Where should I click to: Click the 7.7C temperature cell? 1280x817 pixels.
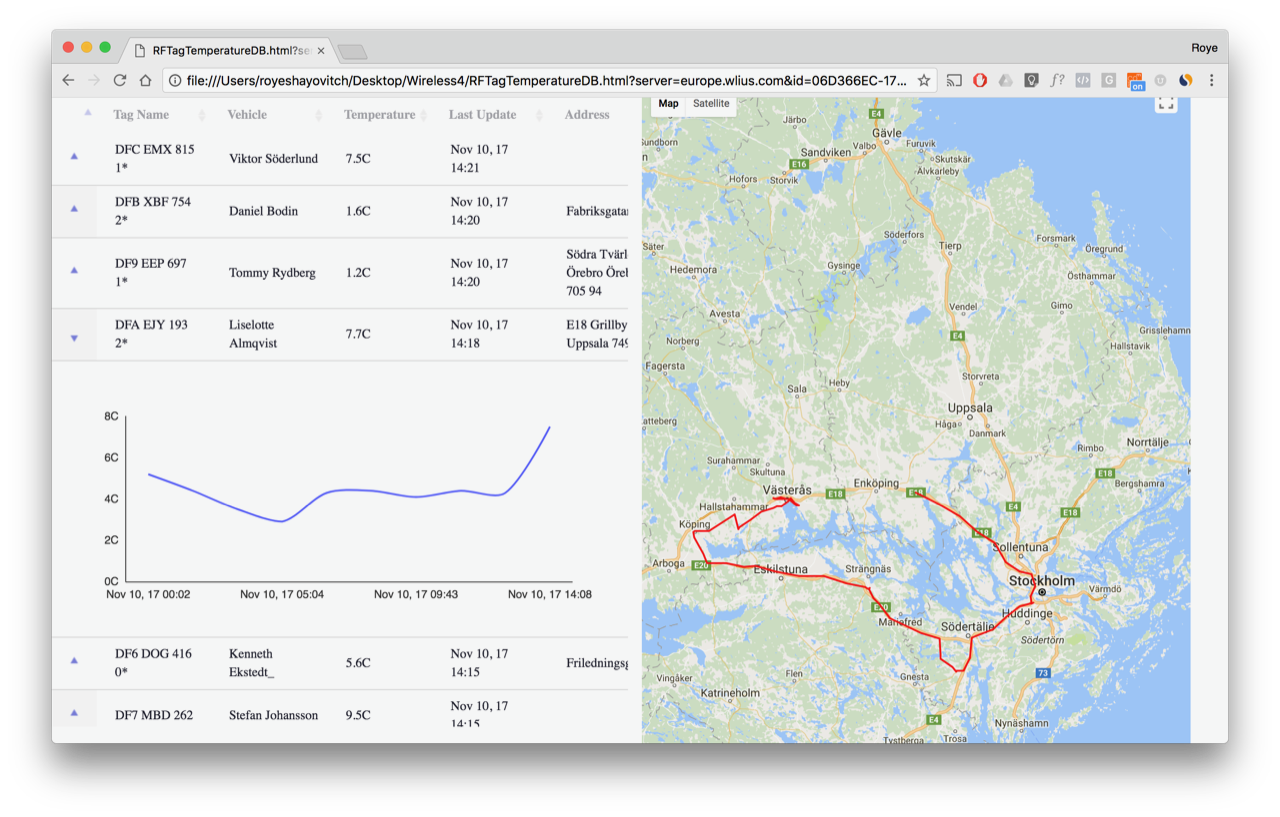(x=358, y=334)
